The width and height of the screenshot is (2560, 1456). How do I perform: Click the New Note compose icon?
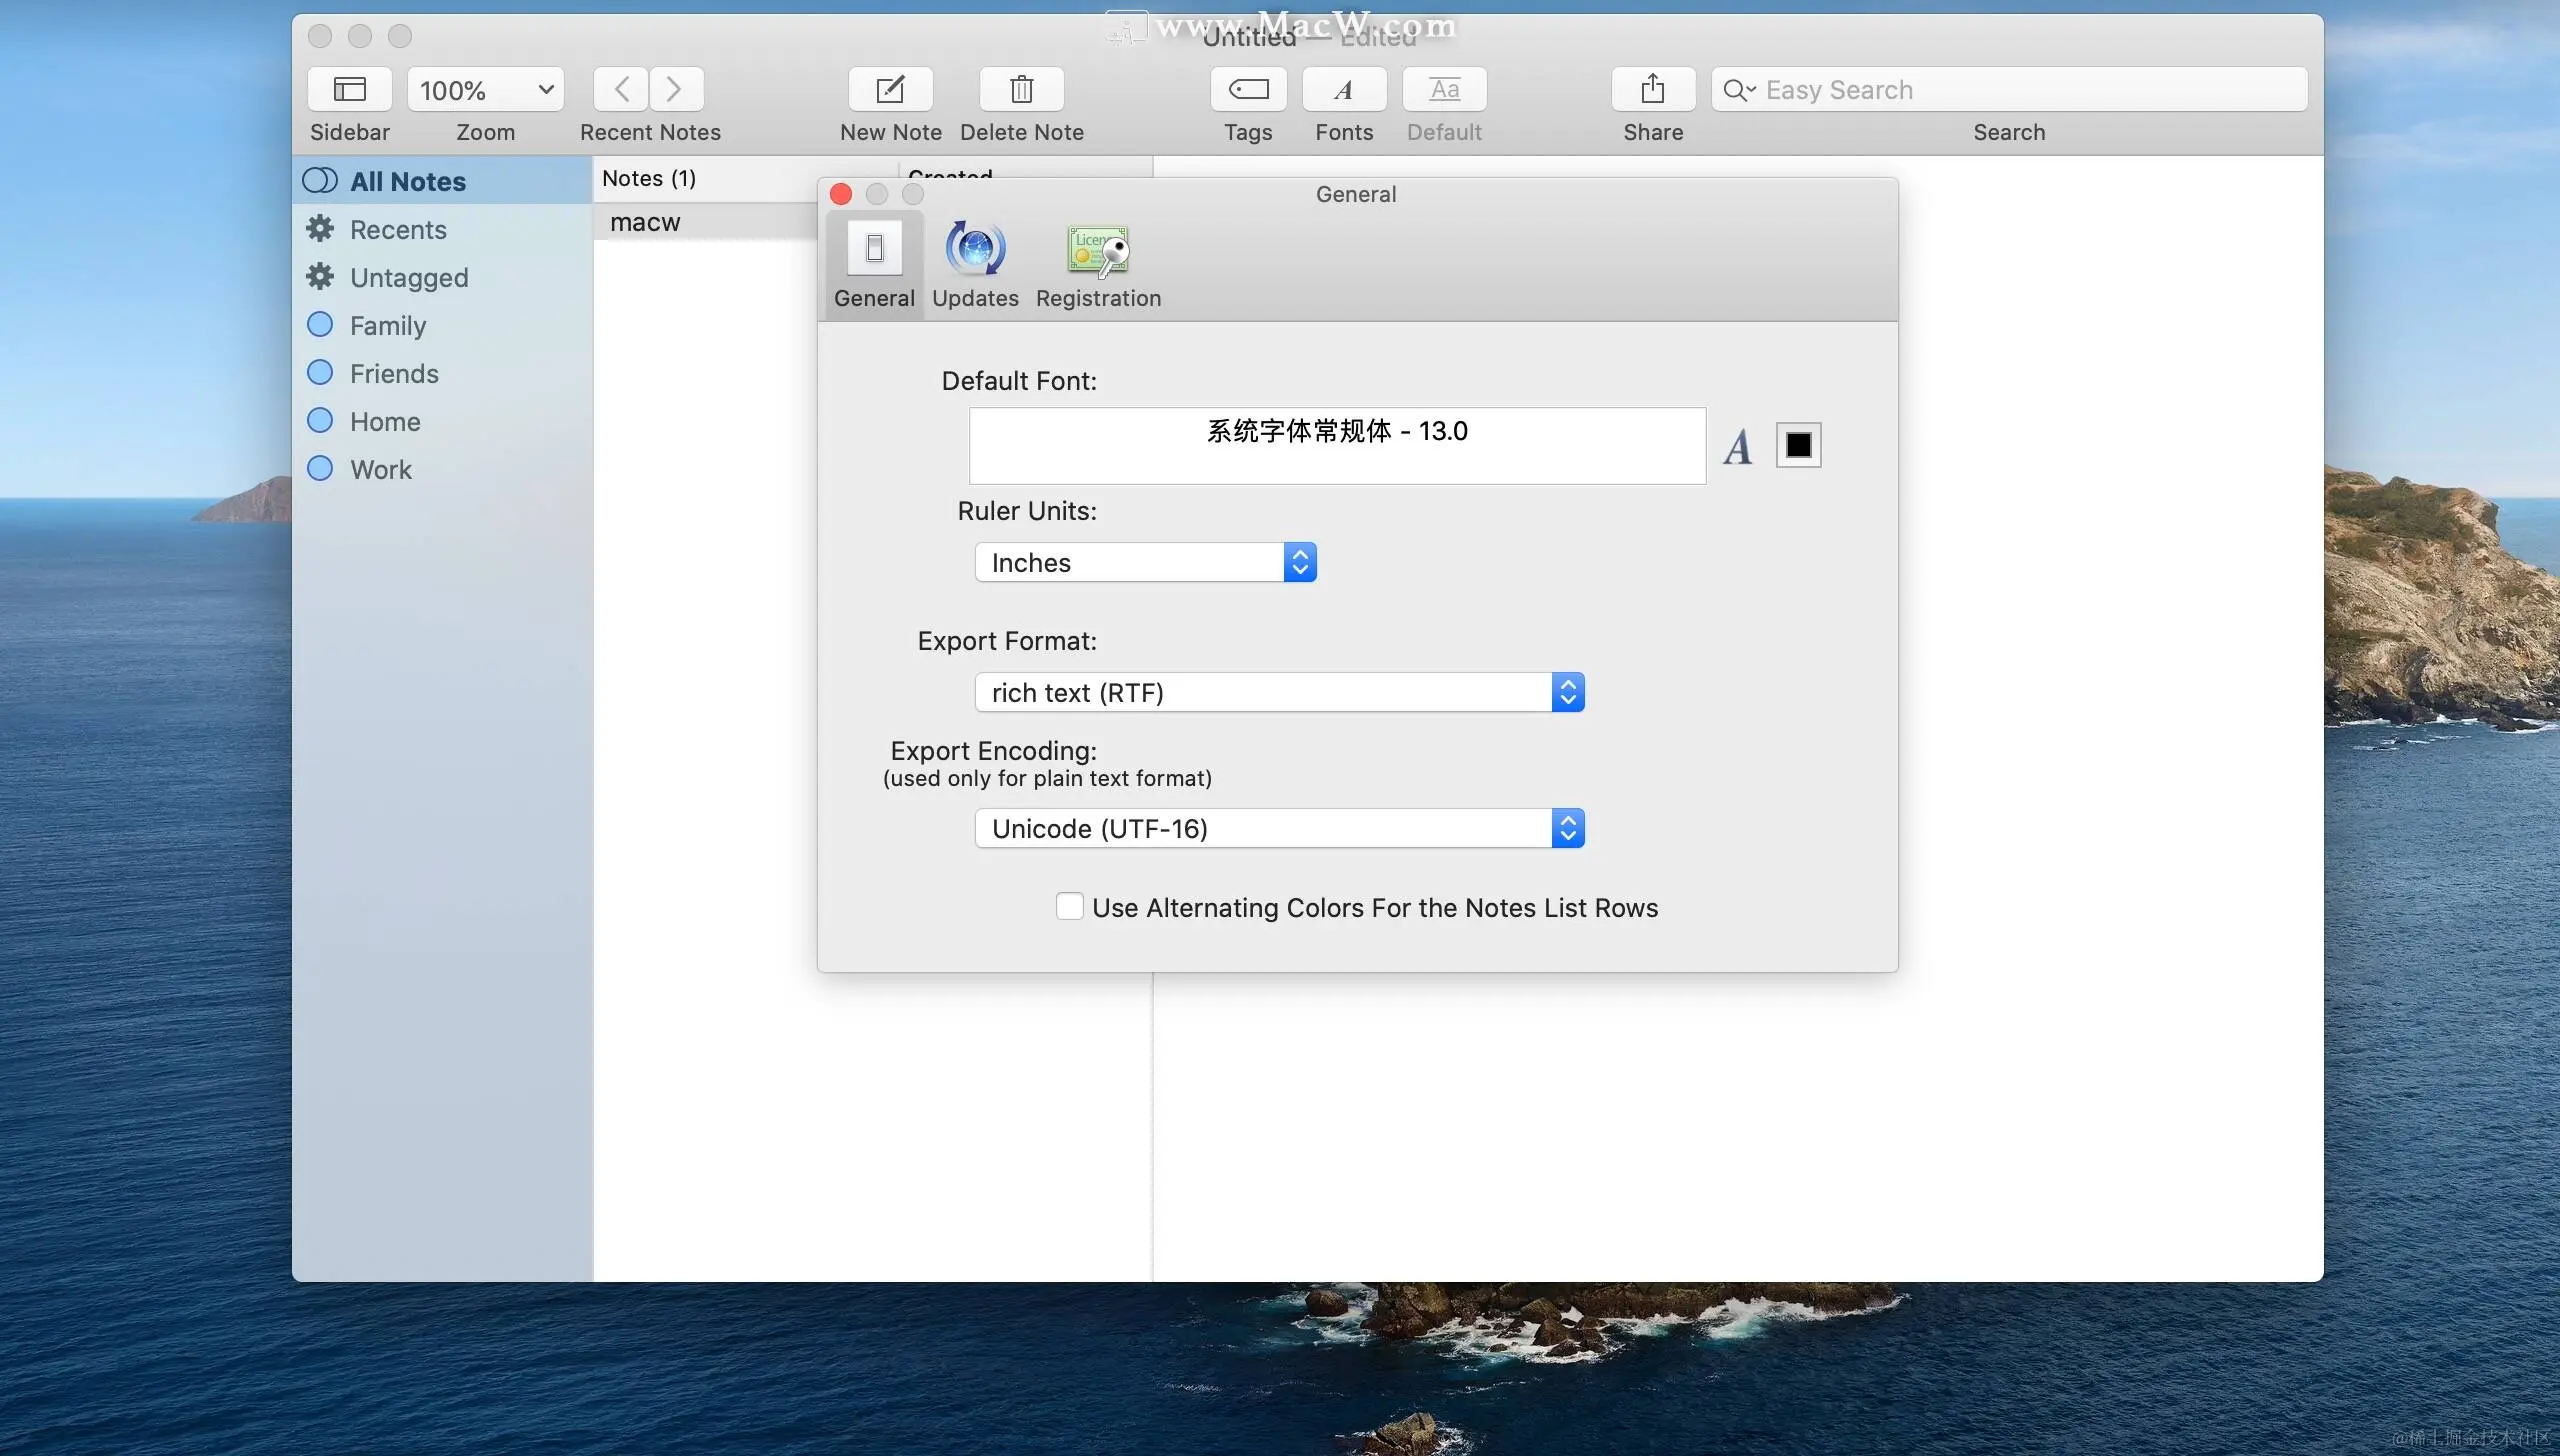(x=890, y=90)
